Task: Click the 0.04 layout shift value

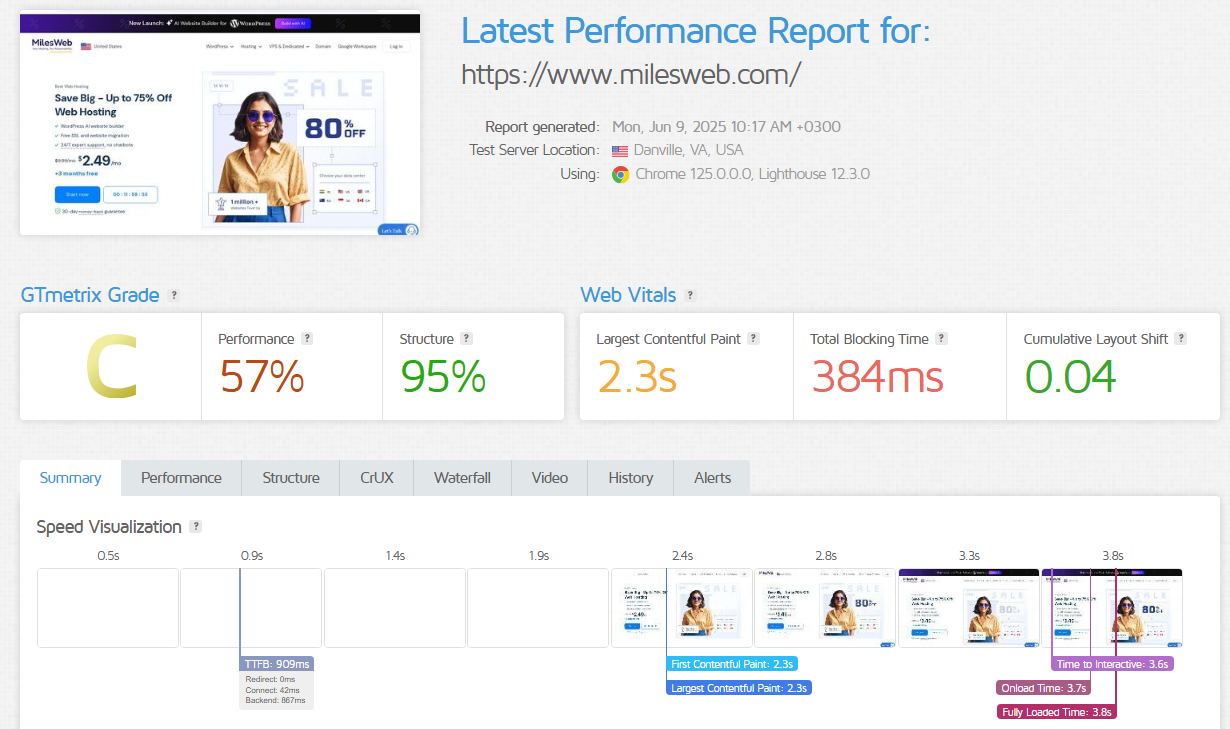Action: tap(1070, 376)
